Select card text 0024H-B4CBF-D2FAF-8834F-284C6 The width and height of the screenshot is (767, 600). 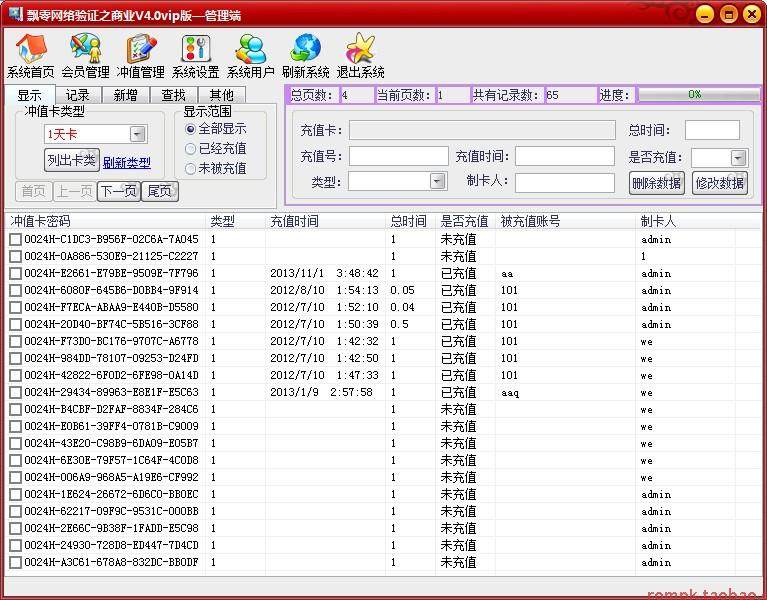[x=112, y=409]
